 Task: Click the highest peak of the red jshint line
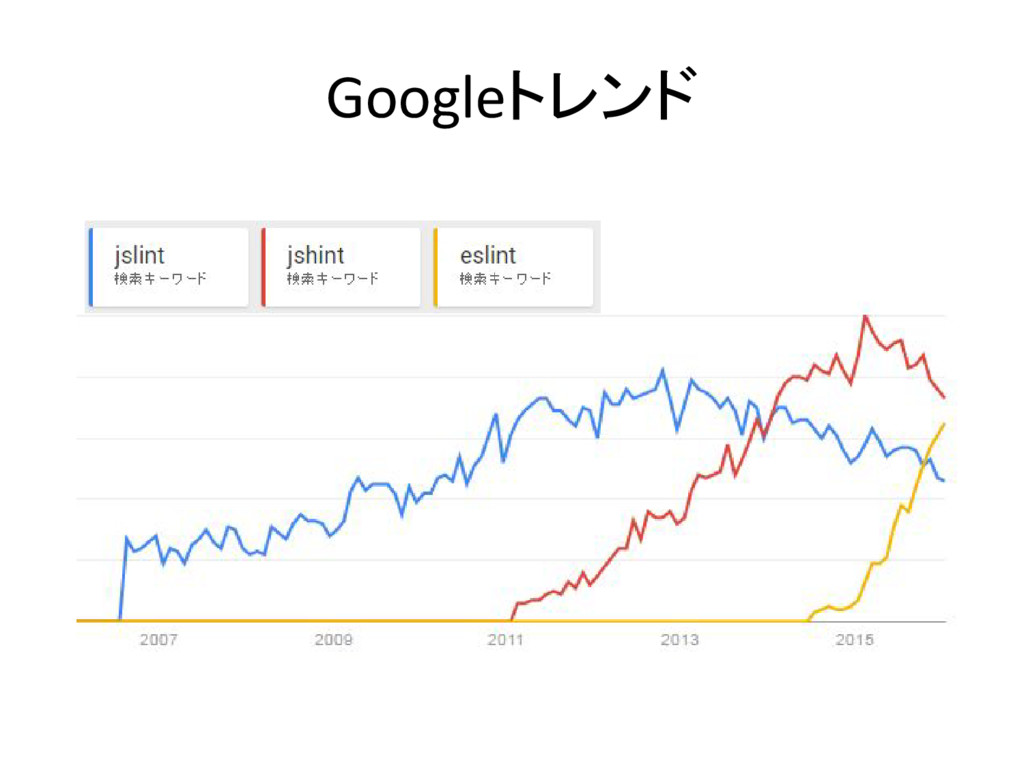(865, 317)
